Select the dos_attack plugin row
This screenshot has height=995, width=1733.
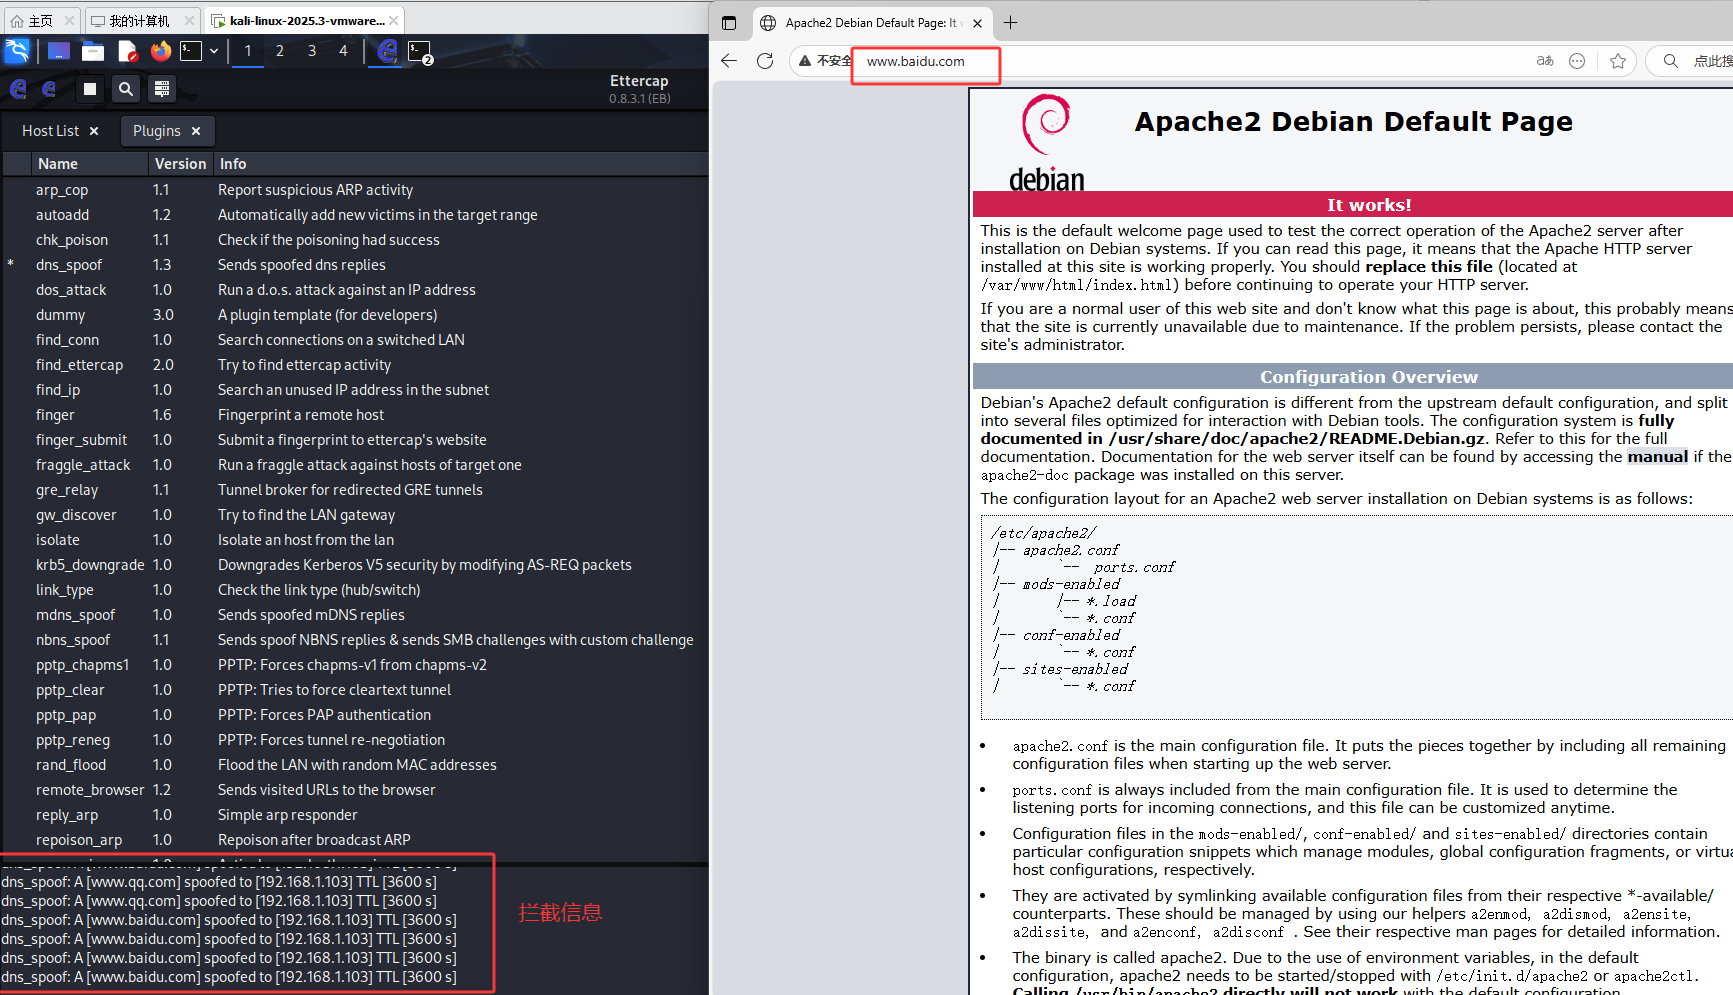click(x=355, y=290)
